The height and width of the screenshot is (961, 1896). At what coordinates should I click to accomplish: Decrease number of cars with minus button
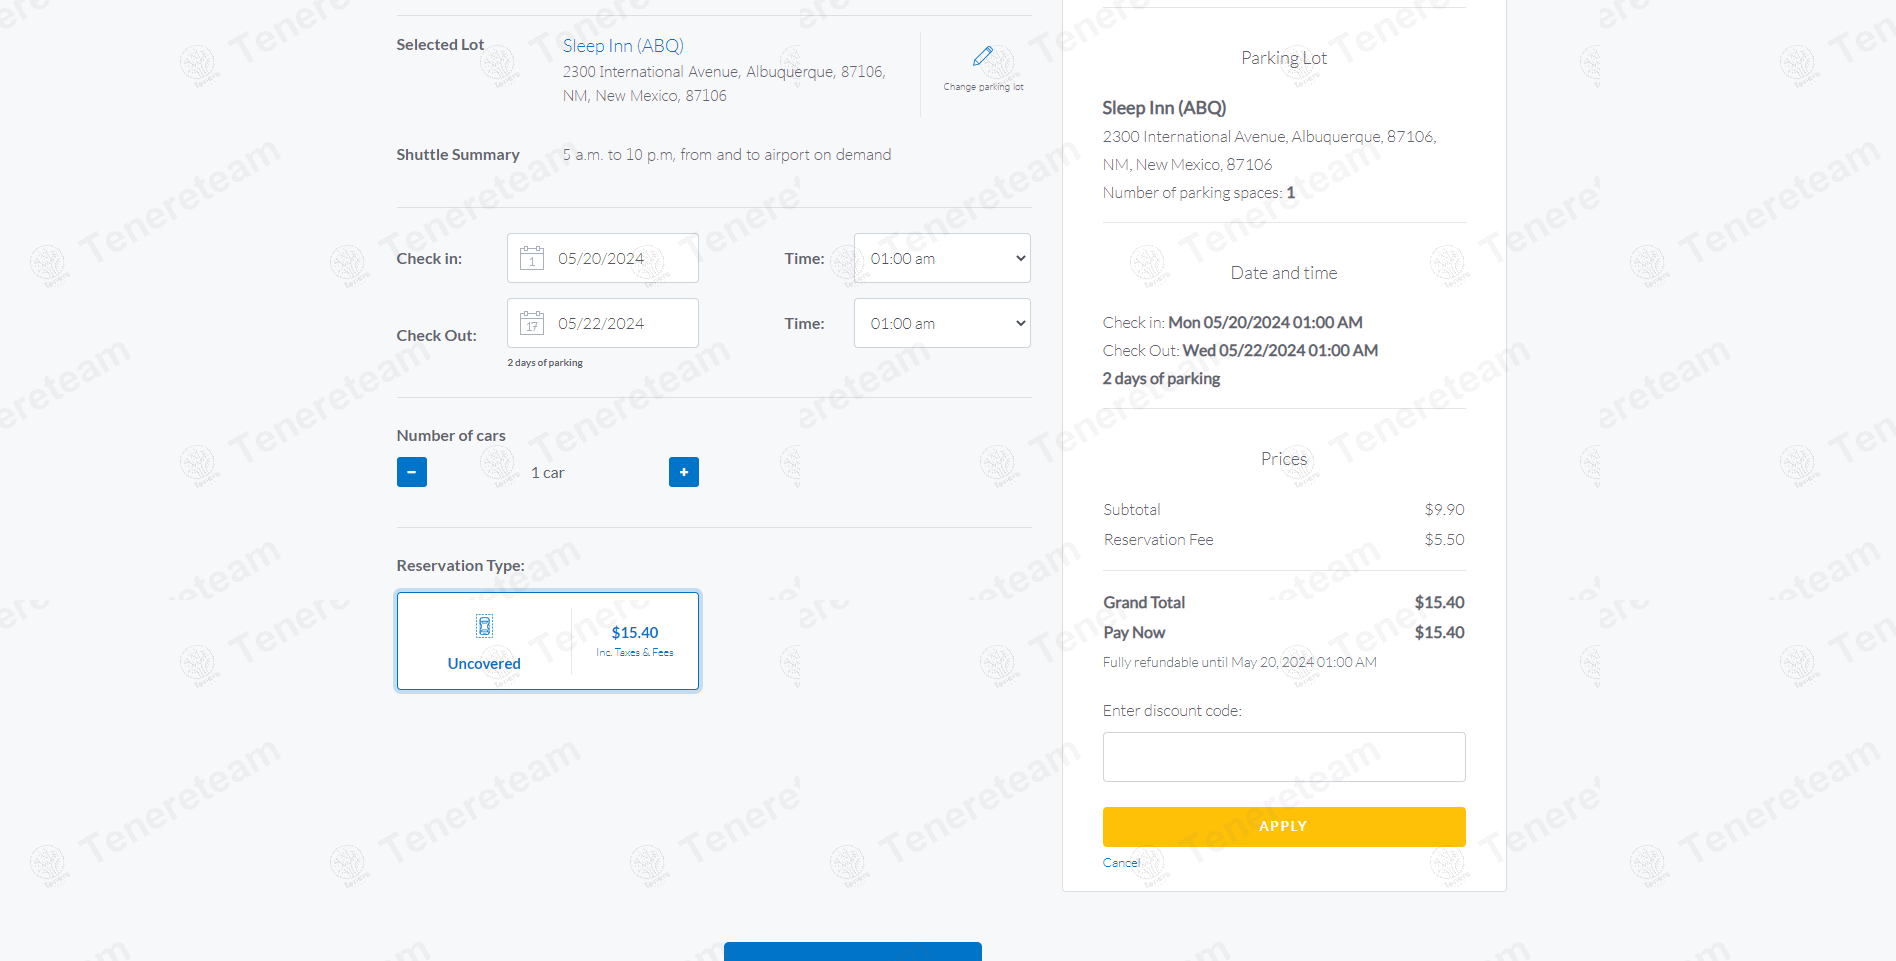tap(412, 472)
